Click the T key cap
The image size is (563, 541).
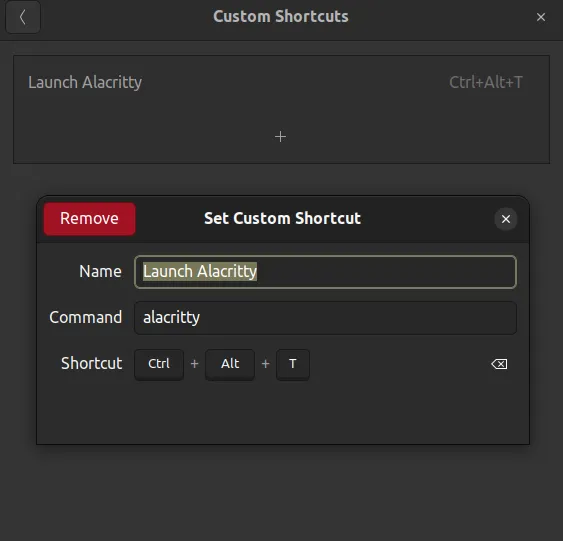point(293,364)
